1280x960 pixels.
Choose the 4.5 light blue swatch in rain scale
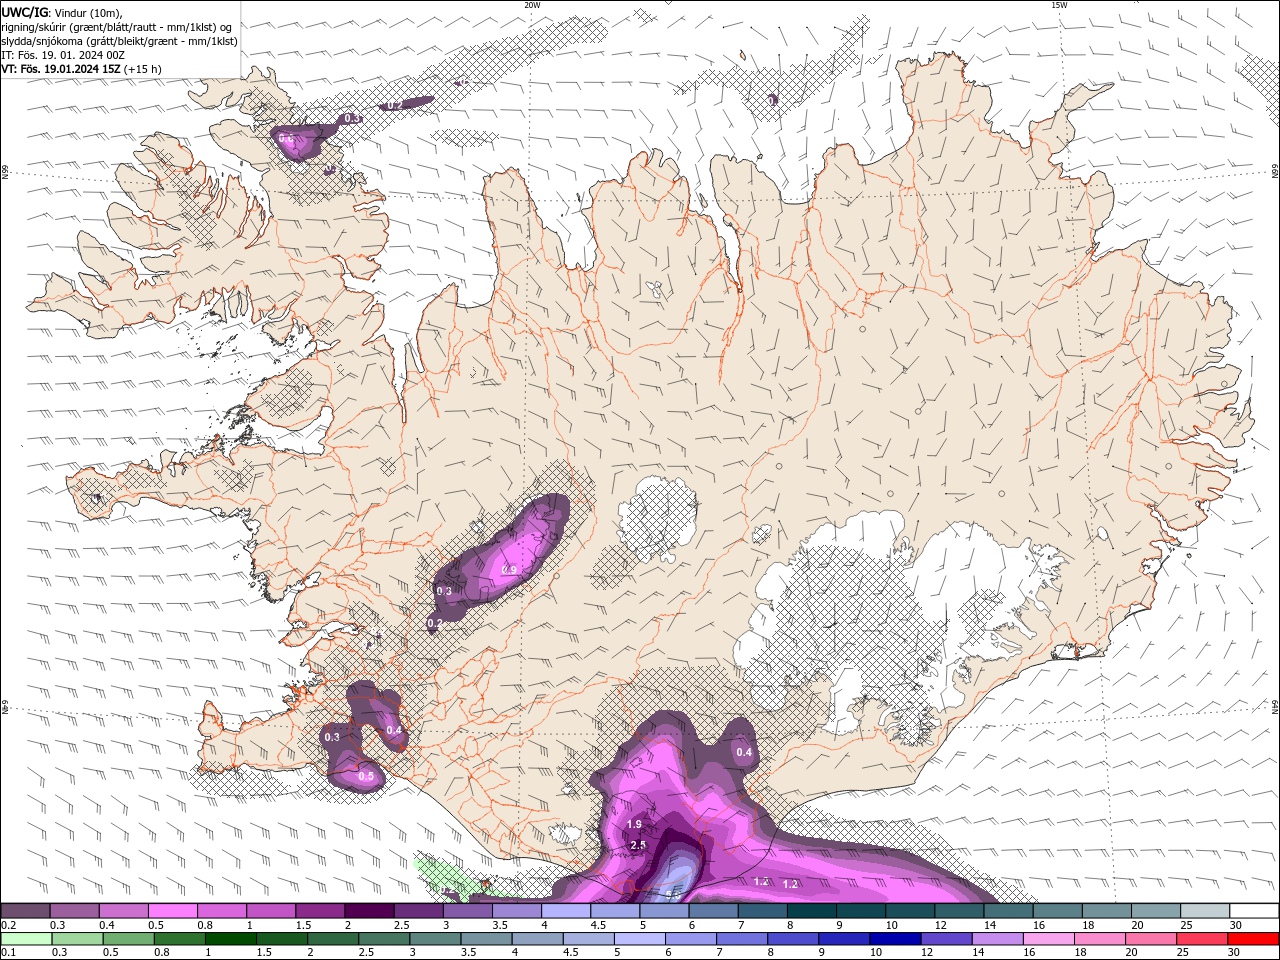click(x=587, y=939)
